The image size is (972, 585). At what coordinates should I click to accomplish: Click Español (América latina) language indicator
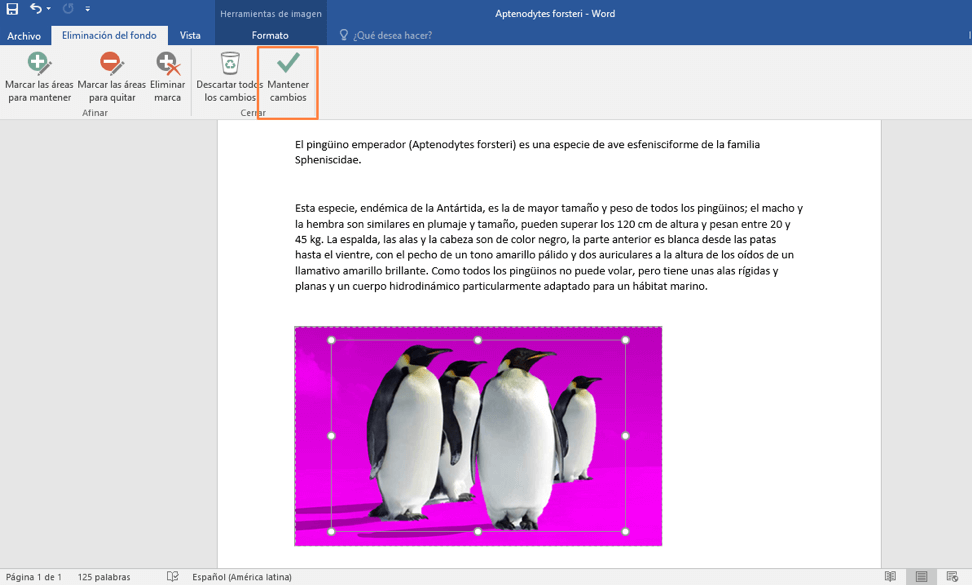pos(242,577)
